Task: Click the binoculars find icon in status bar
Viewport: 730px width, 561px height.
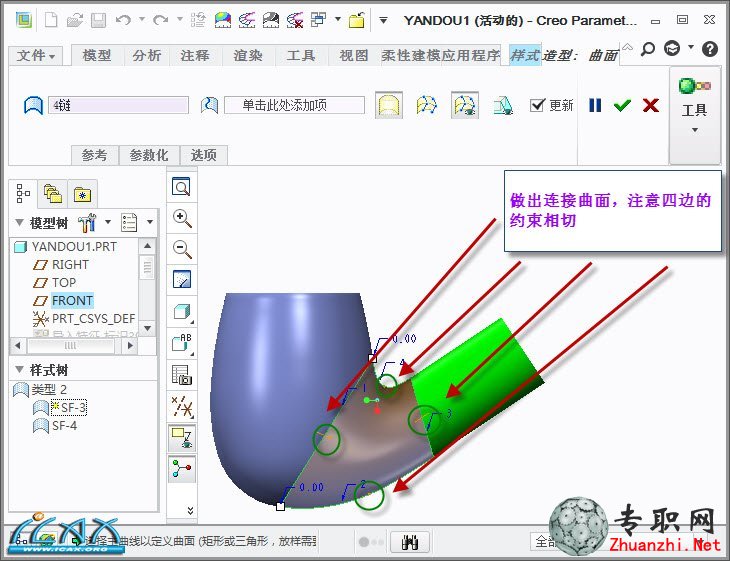Action: click(410, 541)
